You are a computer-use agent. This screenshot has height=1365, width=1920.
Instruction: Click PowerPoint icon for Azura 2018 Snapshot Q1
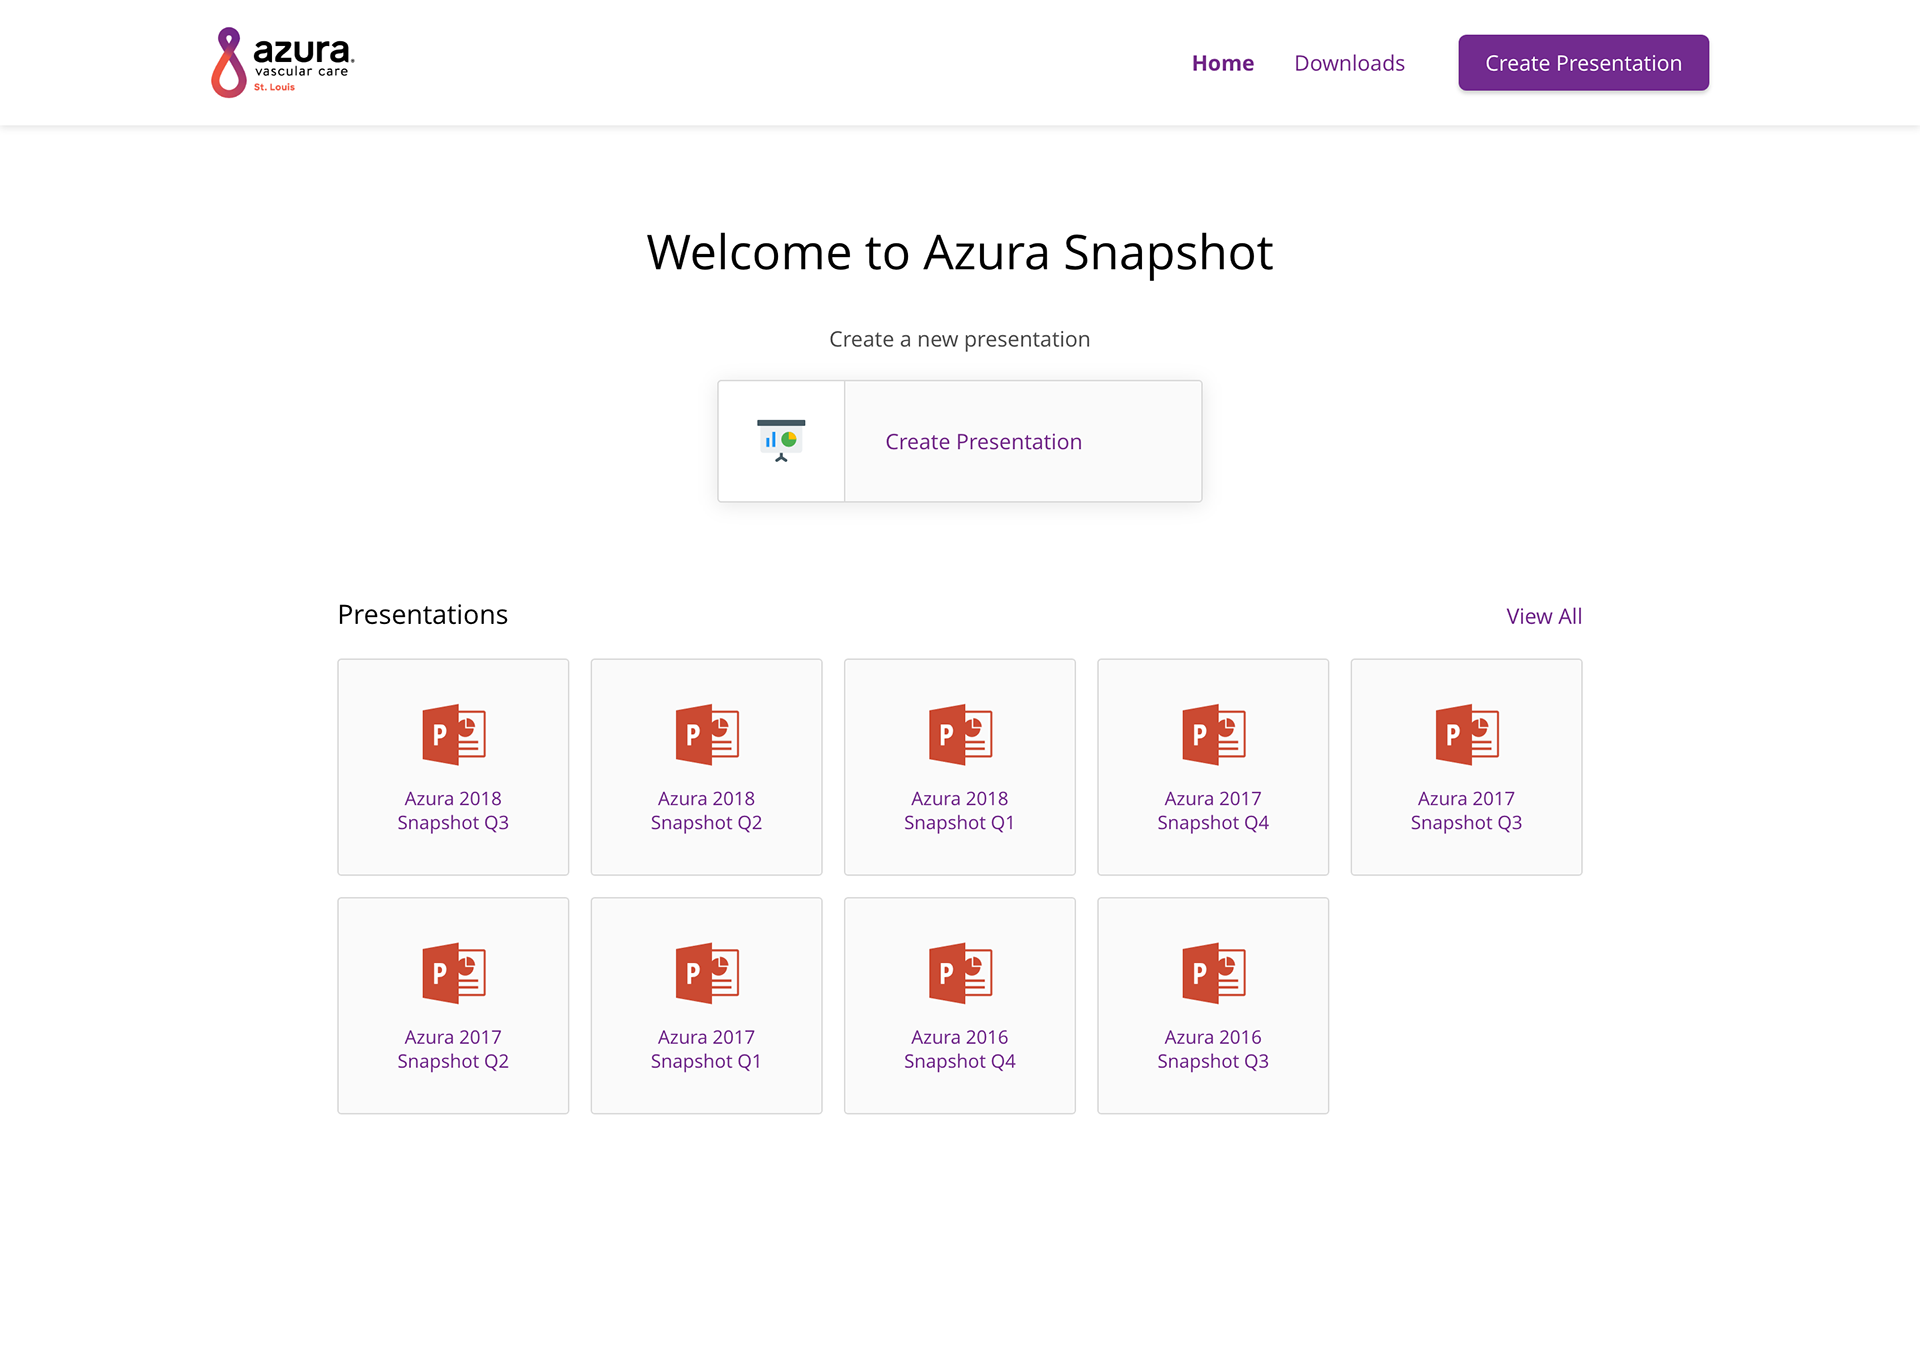pos(960,734)
